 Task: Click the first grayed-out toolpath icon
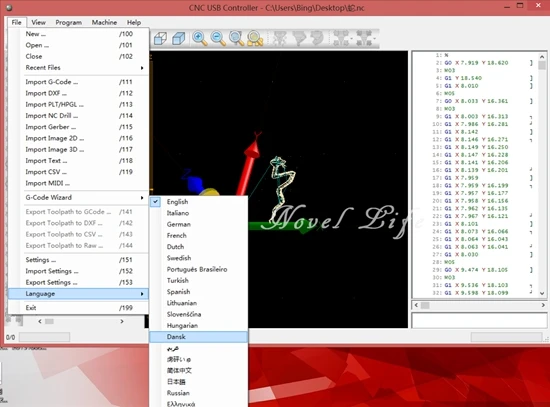click(280, 38)
